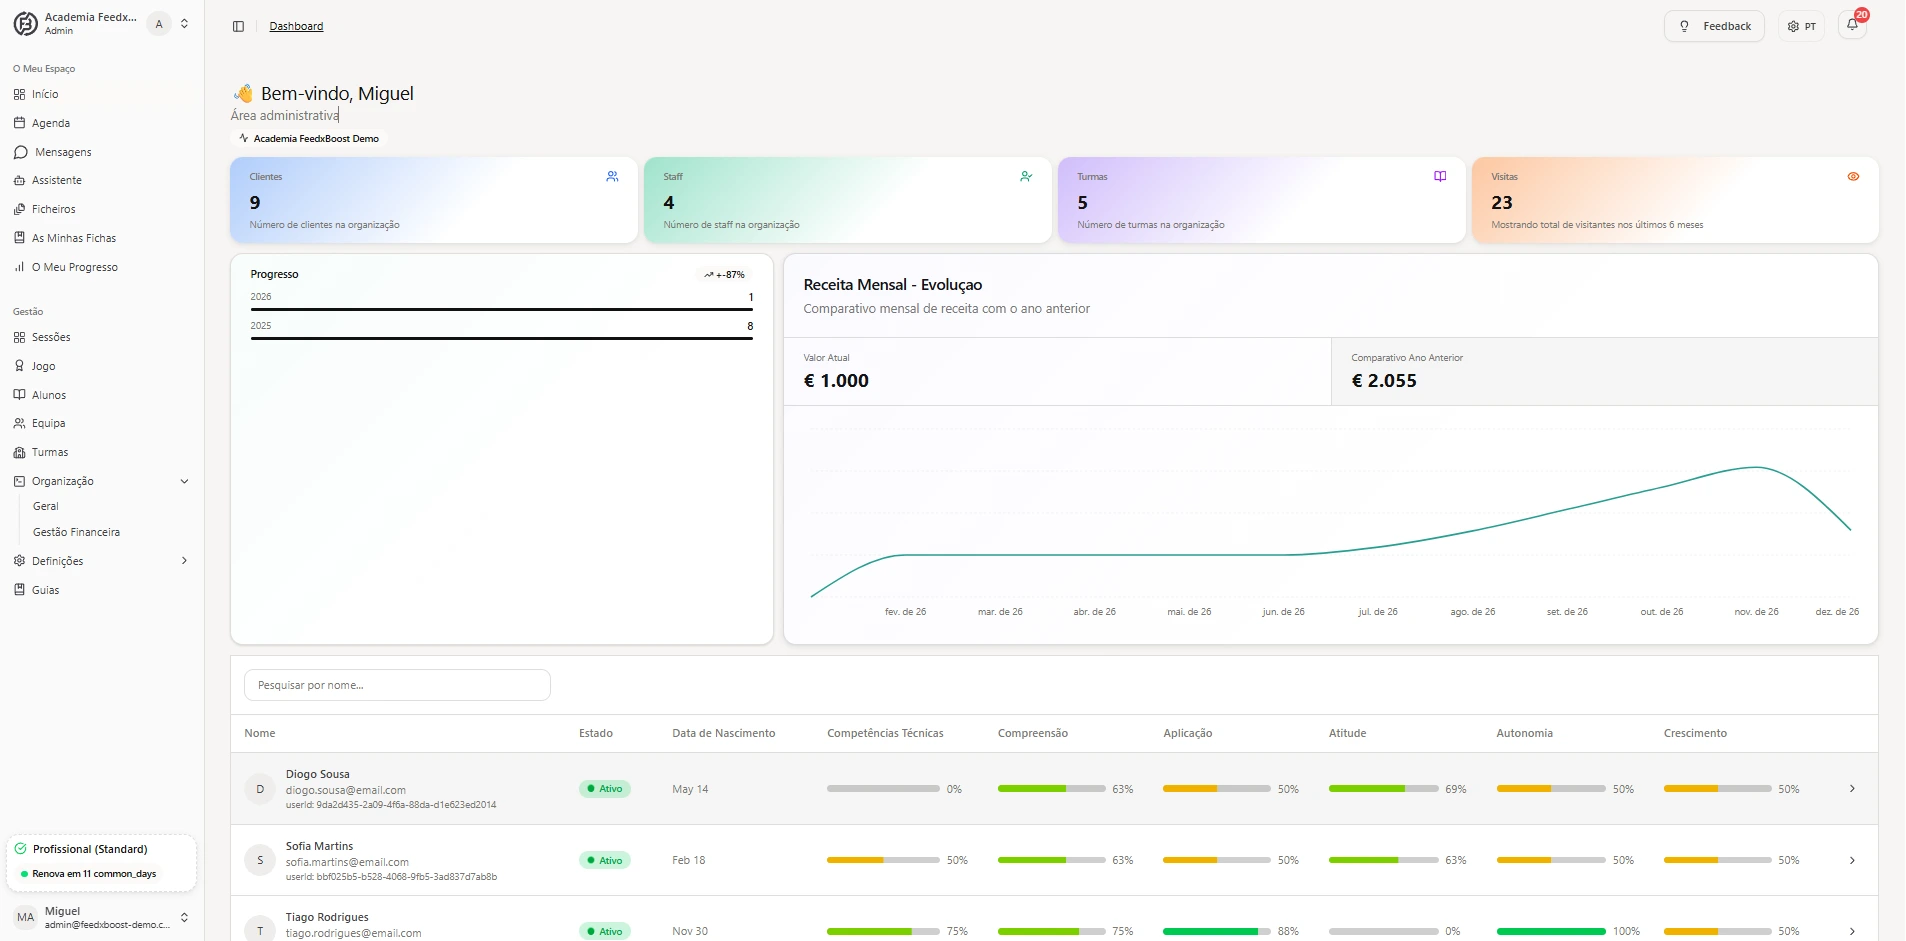Toggle the sidebar with the panel icon
Screen dimensions: 1906x941
point(238,25)
